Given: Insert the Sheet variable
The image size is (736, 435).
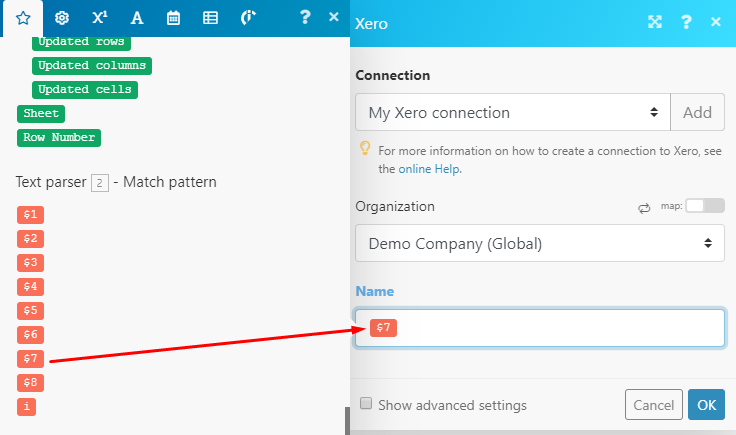Looking at the screenshot, I should coord(41,114).
